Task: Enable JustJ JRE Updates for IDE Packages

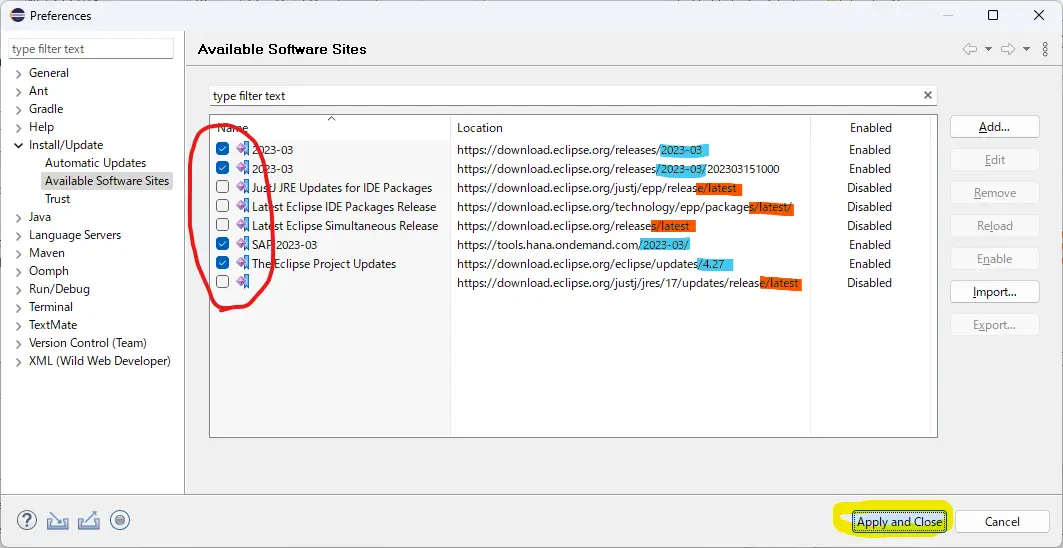Action: (x=222, y=187)
